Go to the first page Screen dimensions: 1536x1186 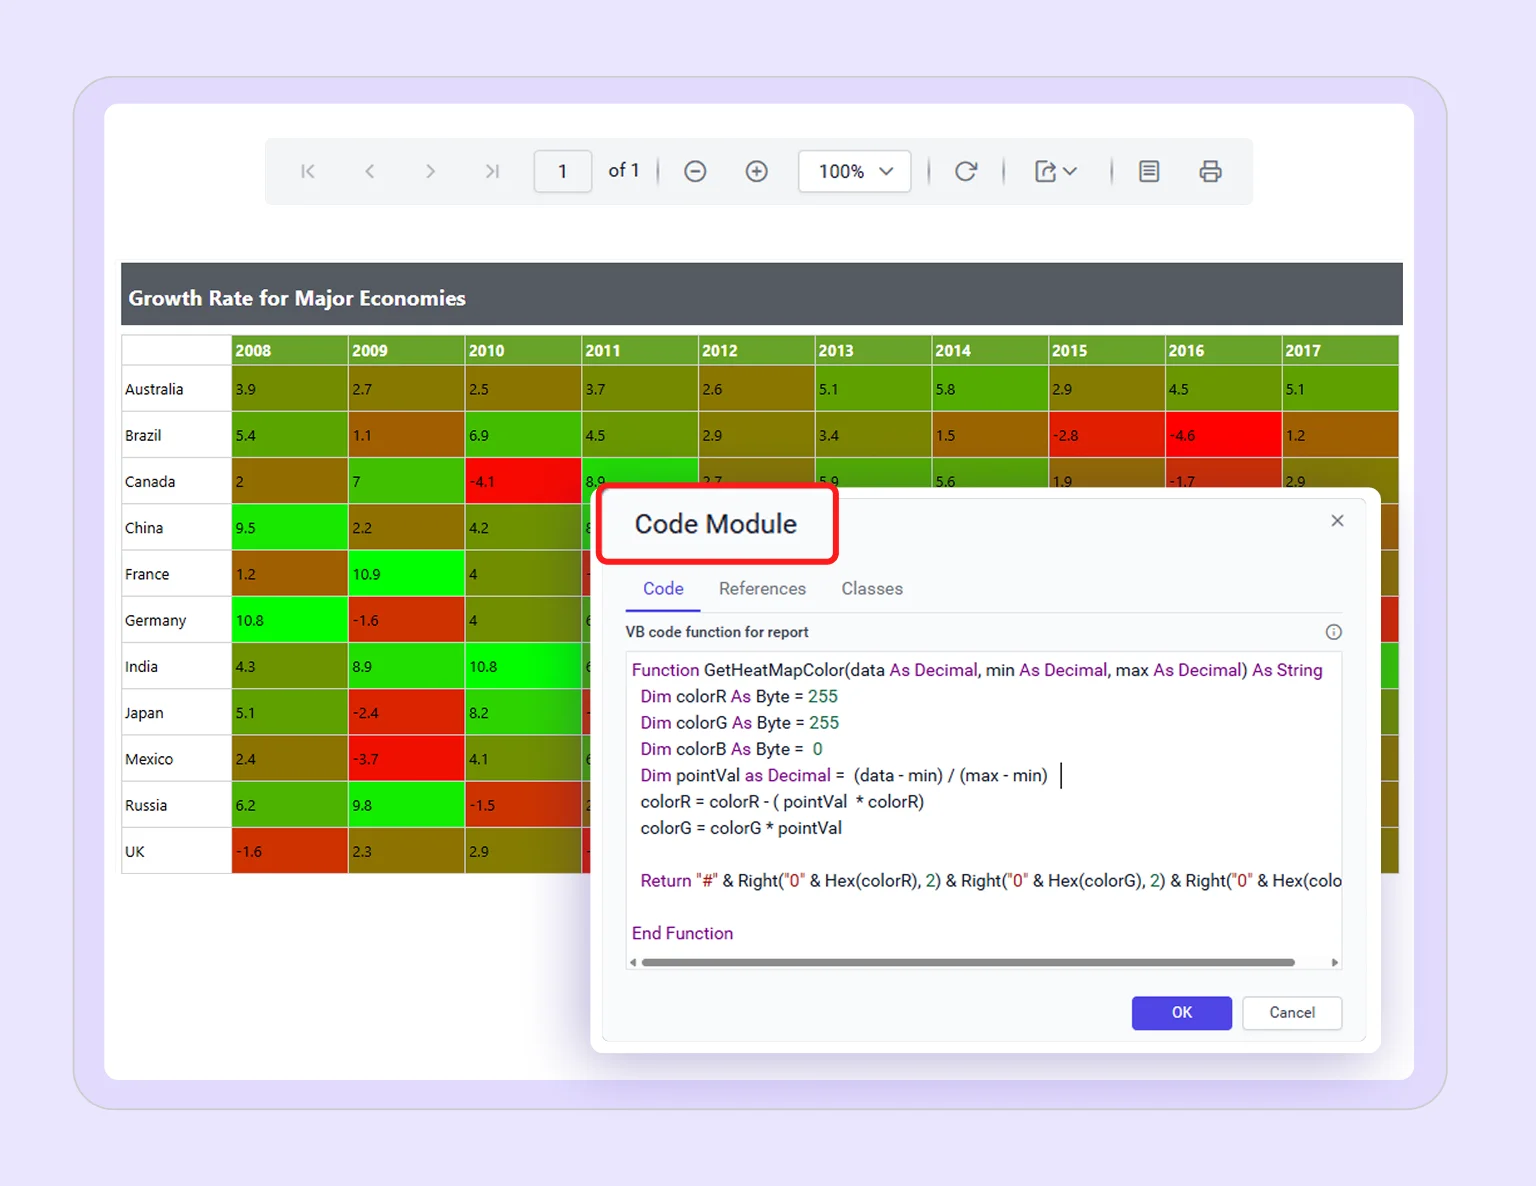pyautogui.click(x=308, y=171)
